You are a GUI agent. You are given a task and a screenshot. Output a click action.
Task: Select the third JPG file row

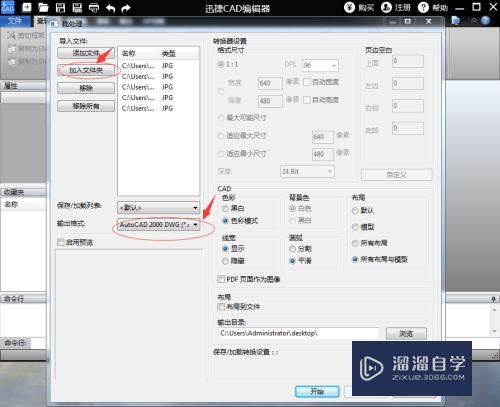(x=159, y=87)
